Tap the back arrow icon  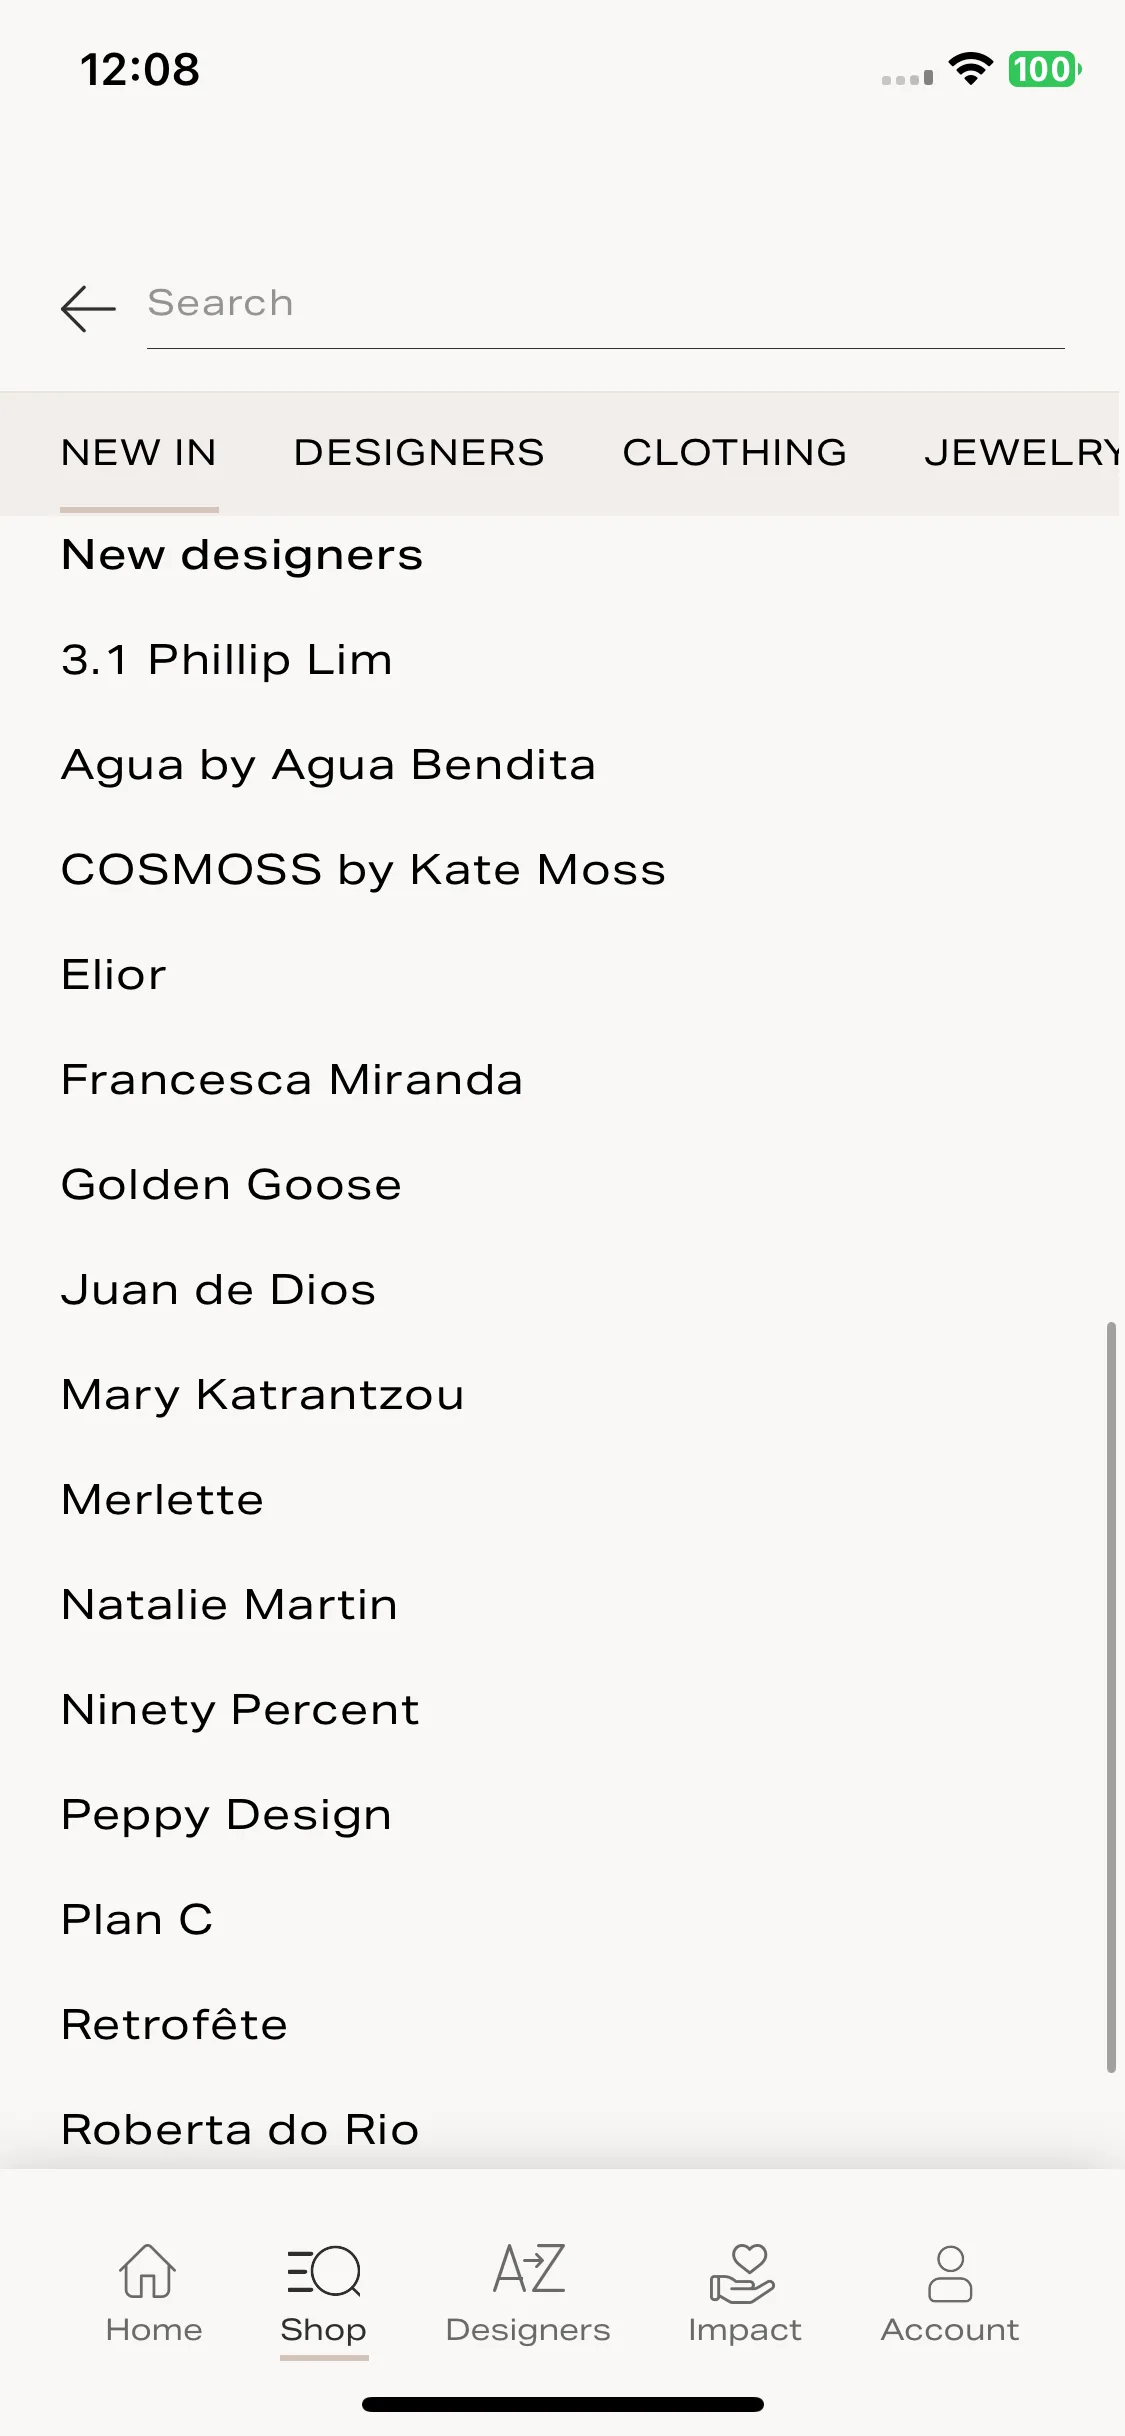[88, 308]
